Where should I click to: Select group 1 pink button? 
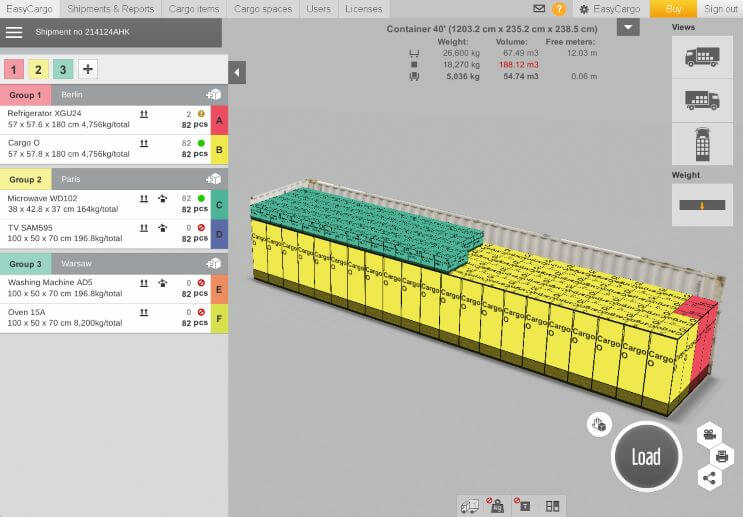pyautogui.click(x=14, y=69)
